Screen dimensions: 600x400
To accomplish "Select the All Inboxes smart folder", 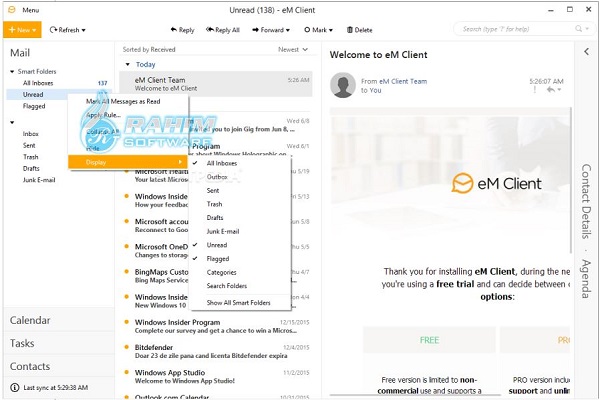I will [38, 83].
